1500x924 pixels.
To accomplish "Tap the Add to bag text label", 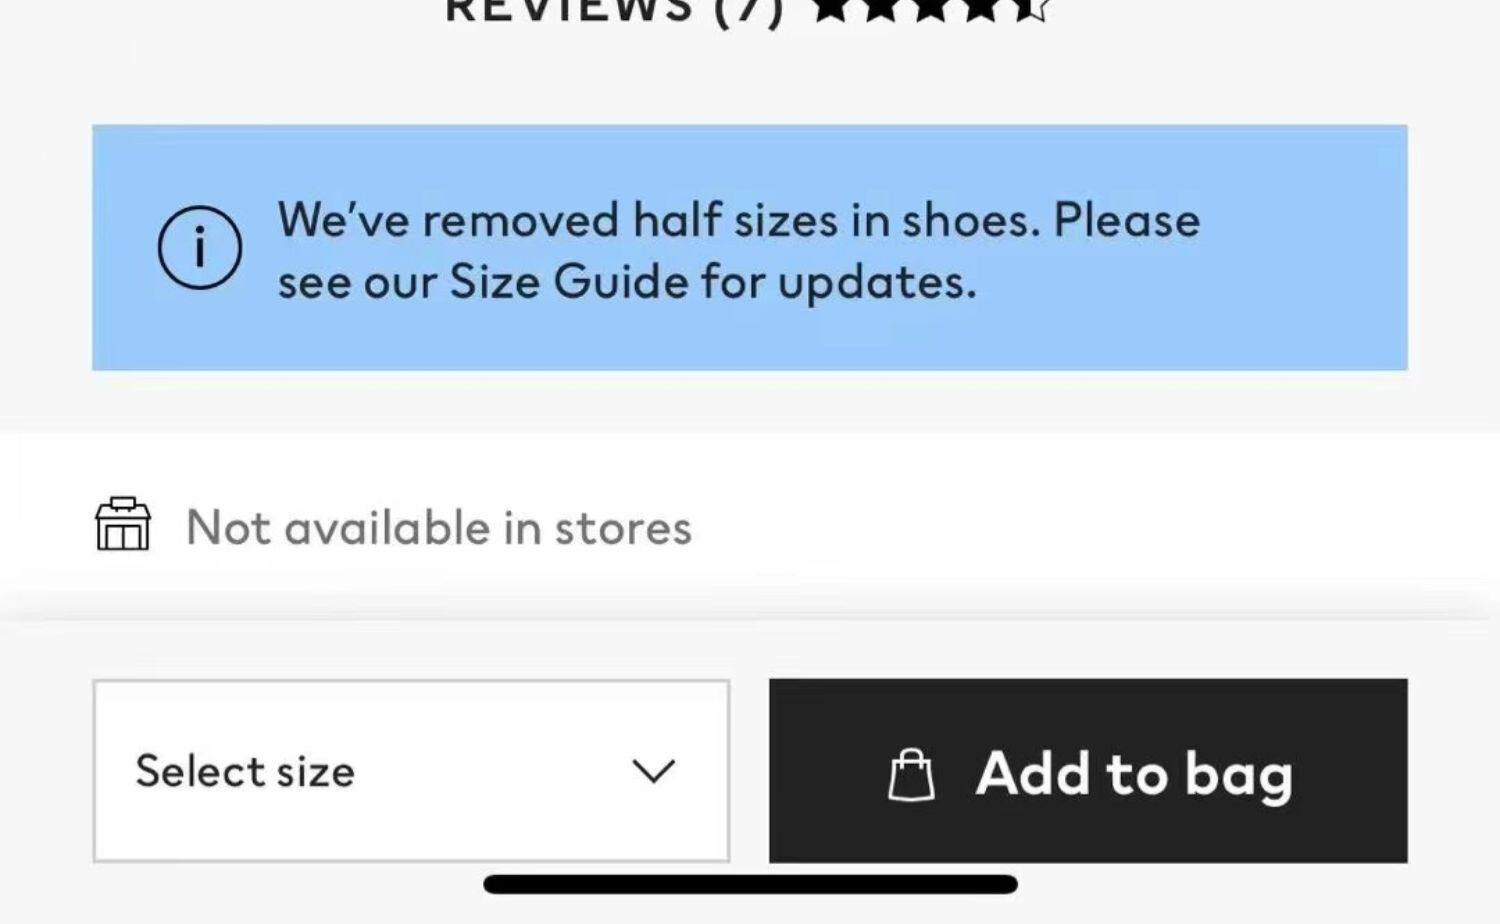I will [1135, 775].
